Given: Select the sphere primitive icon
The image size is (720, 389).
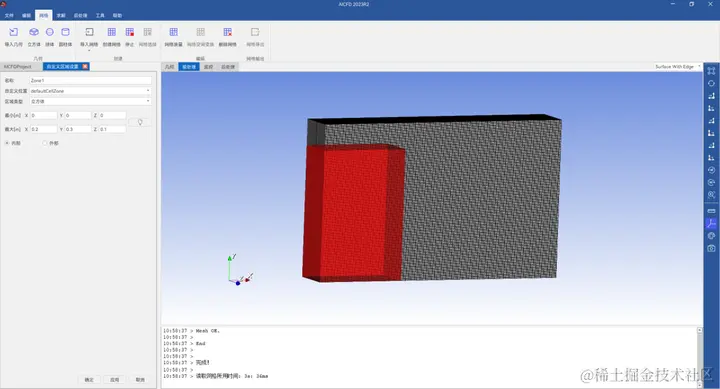Looking at the screenshot, I should pyautogui.click(x=50, y=32).
